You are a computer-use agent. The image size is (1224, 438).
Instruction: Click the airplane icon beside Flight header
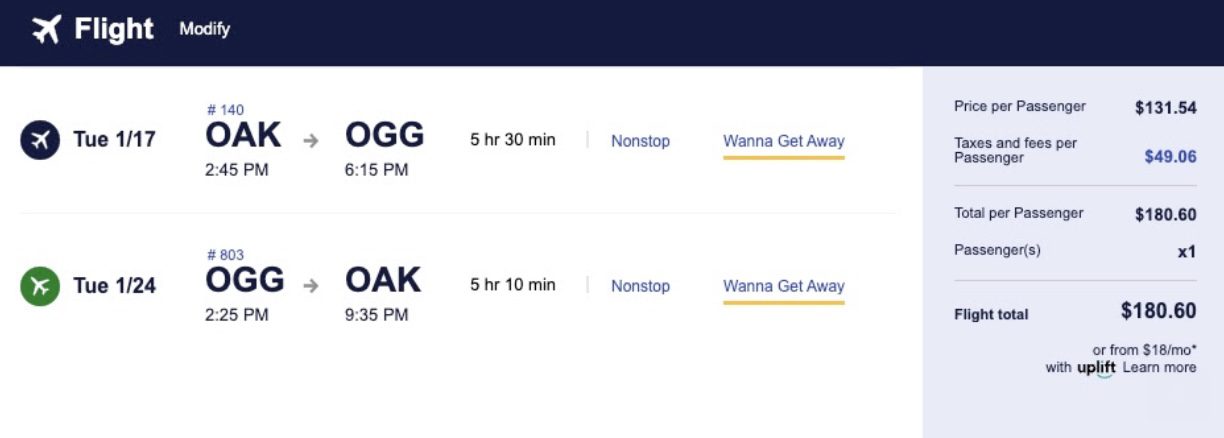[46, 30]
